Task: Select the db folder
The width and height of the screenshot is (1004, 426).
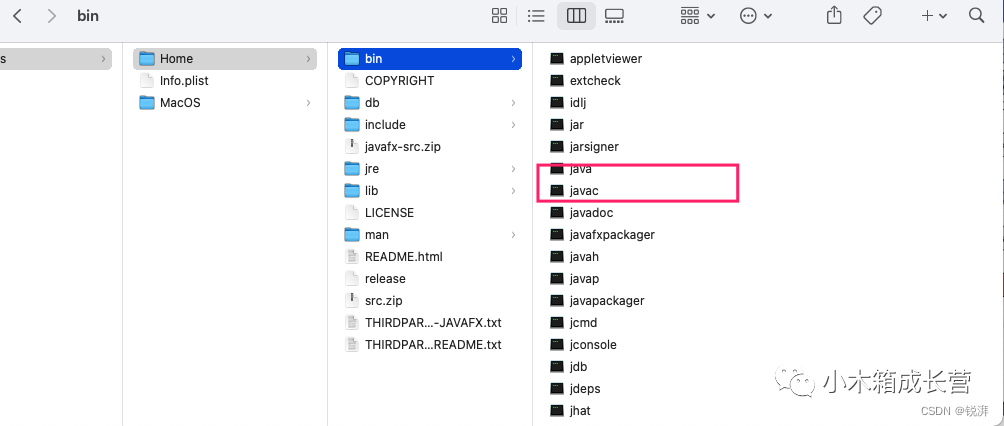Action: pyautogui.click(x=430, y=102)
